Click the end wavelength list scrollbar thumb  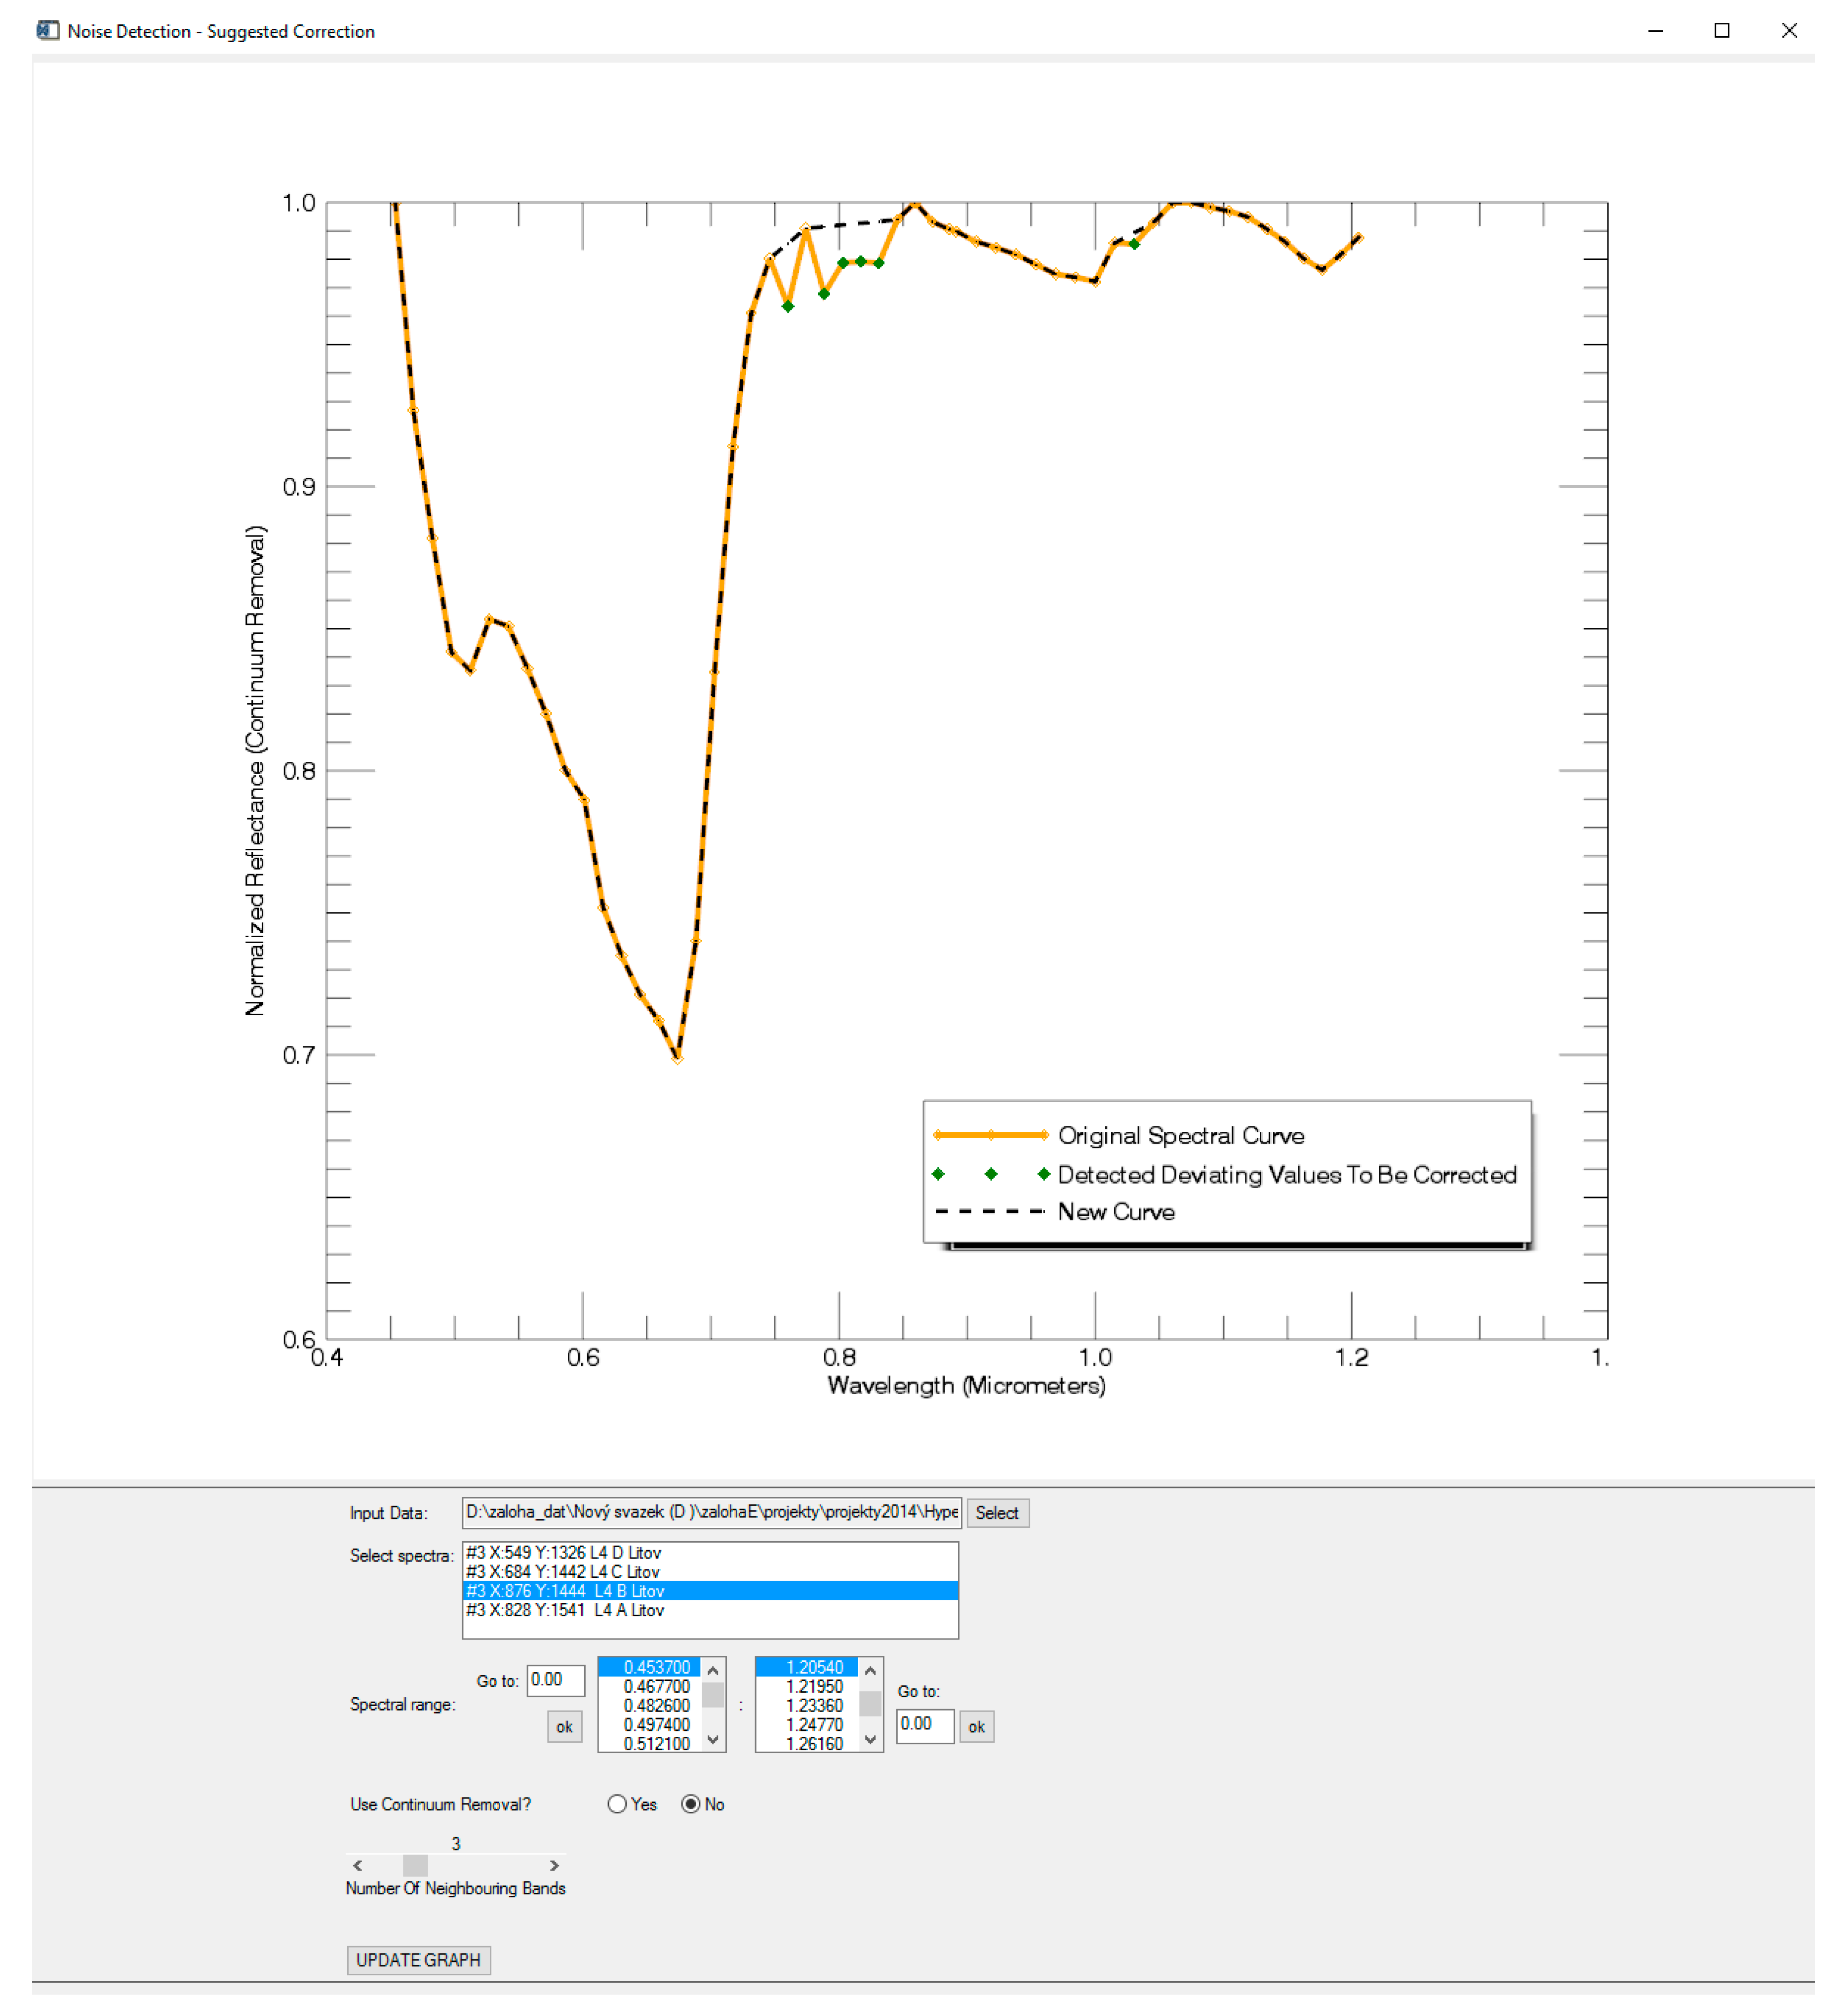point(870,1703)
